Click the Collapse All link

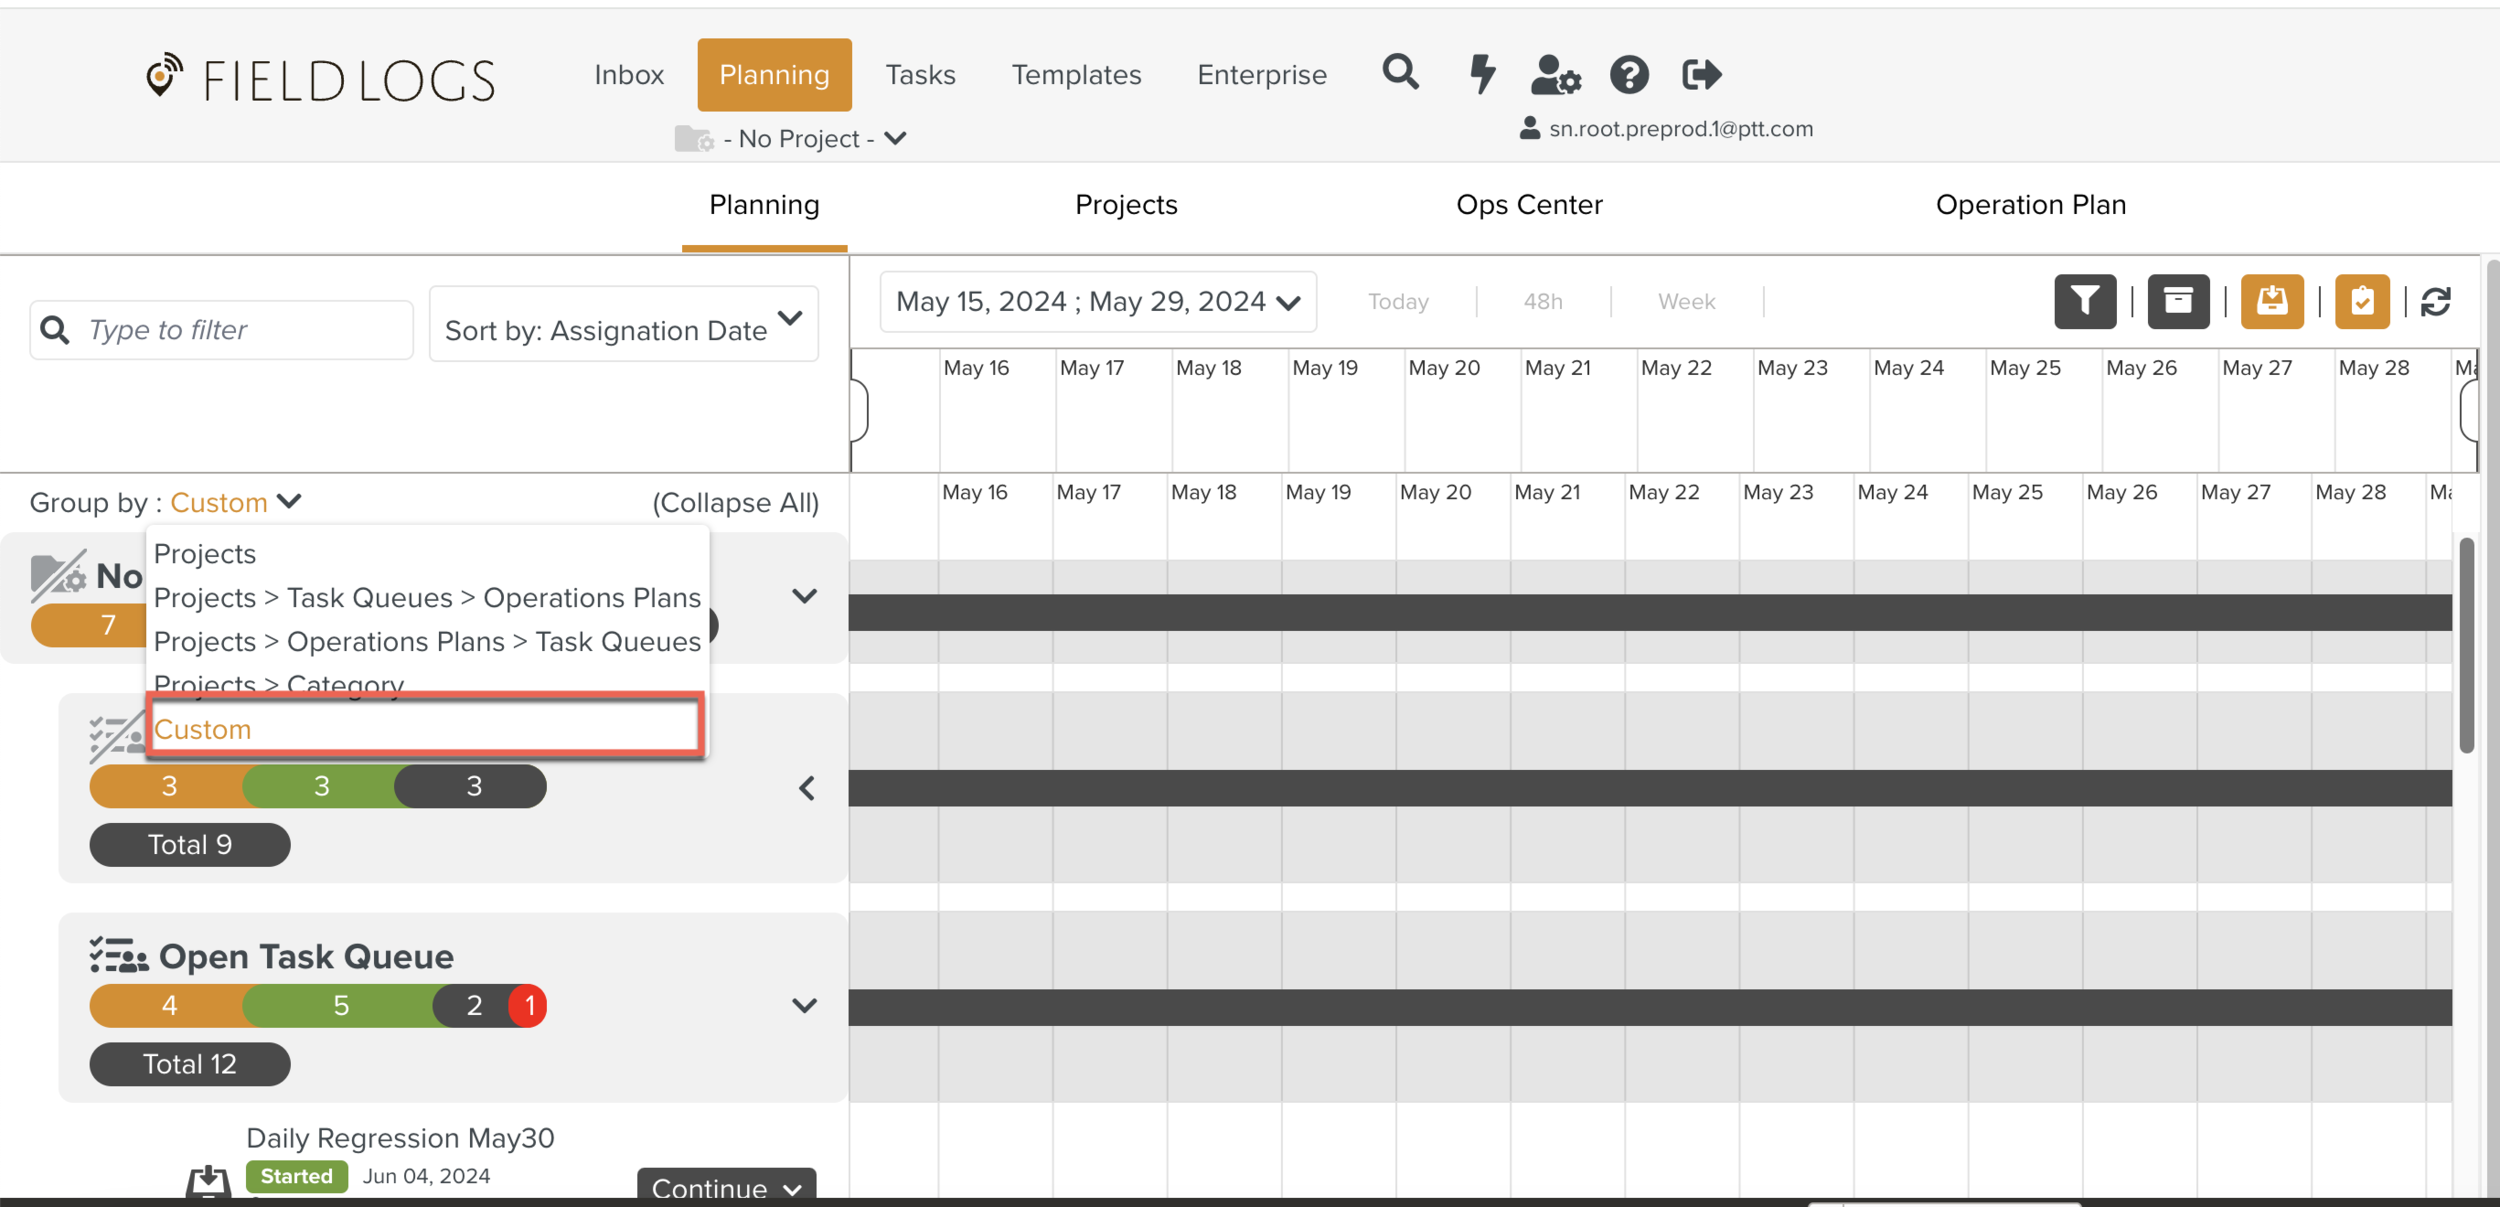click(735, 503)
